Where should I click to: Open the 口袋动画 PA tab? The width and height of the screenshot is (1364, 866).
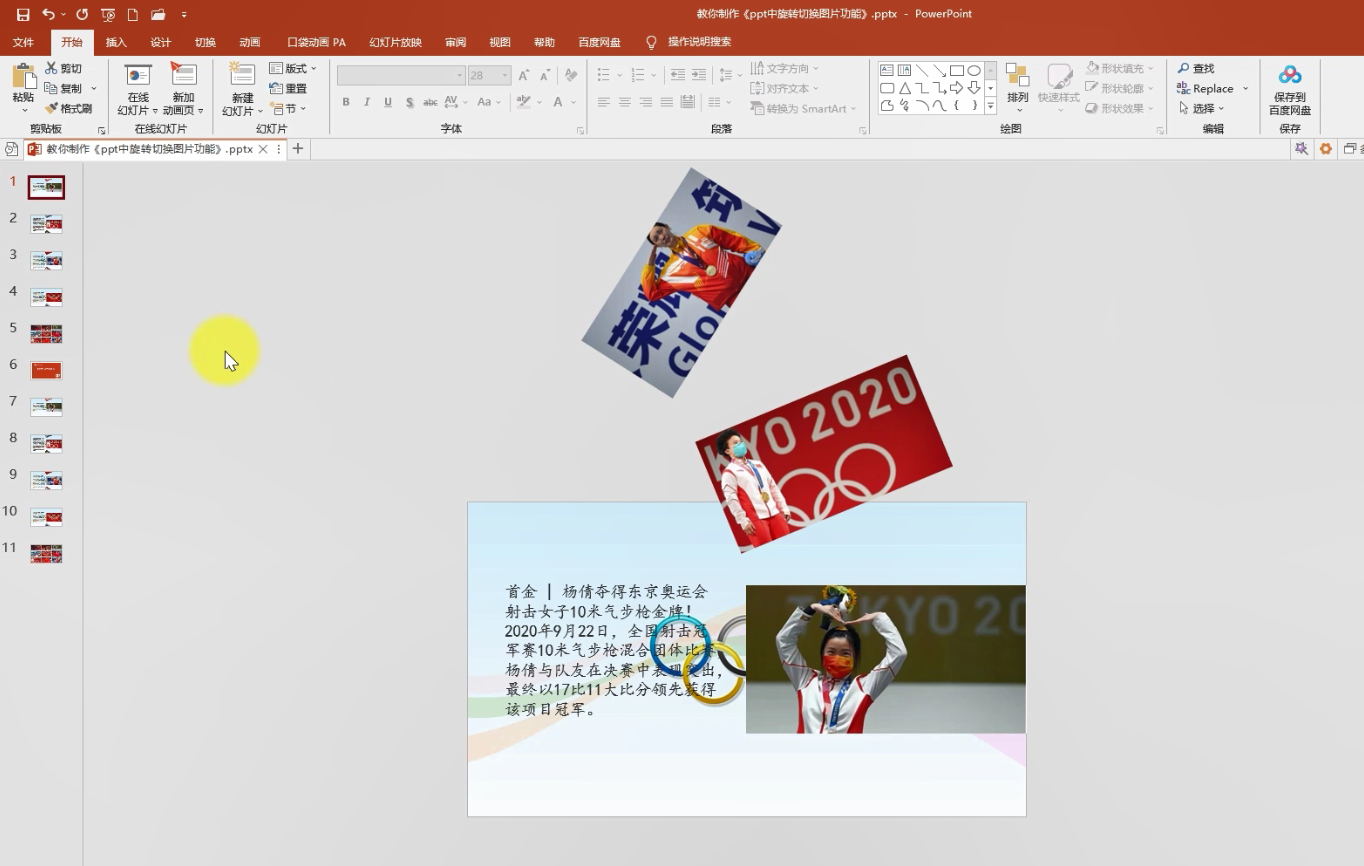[x=316, y=42]
